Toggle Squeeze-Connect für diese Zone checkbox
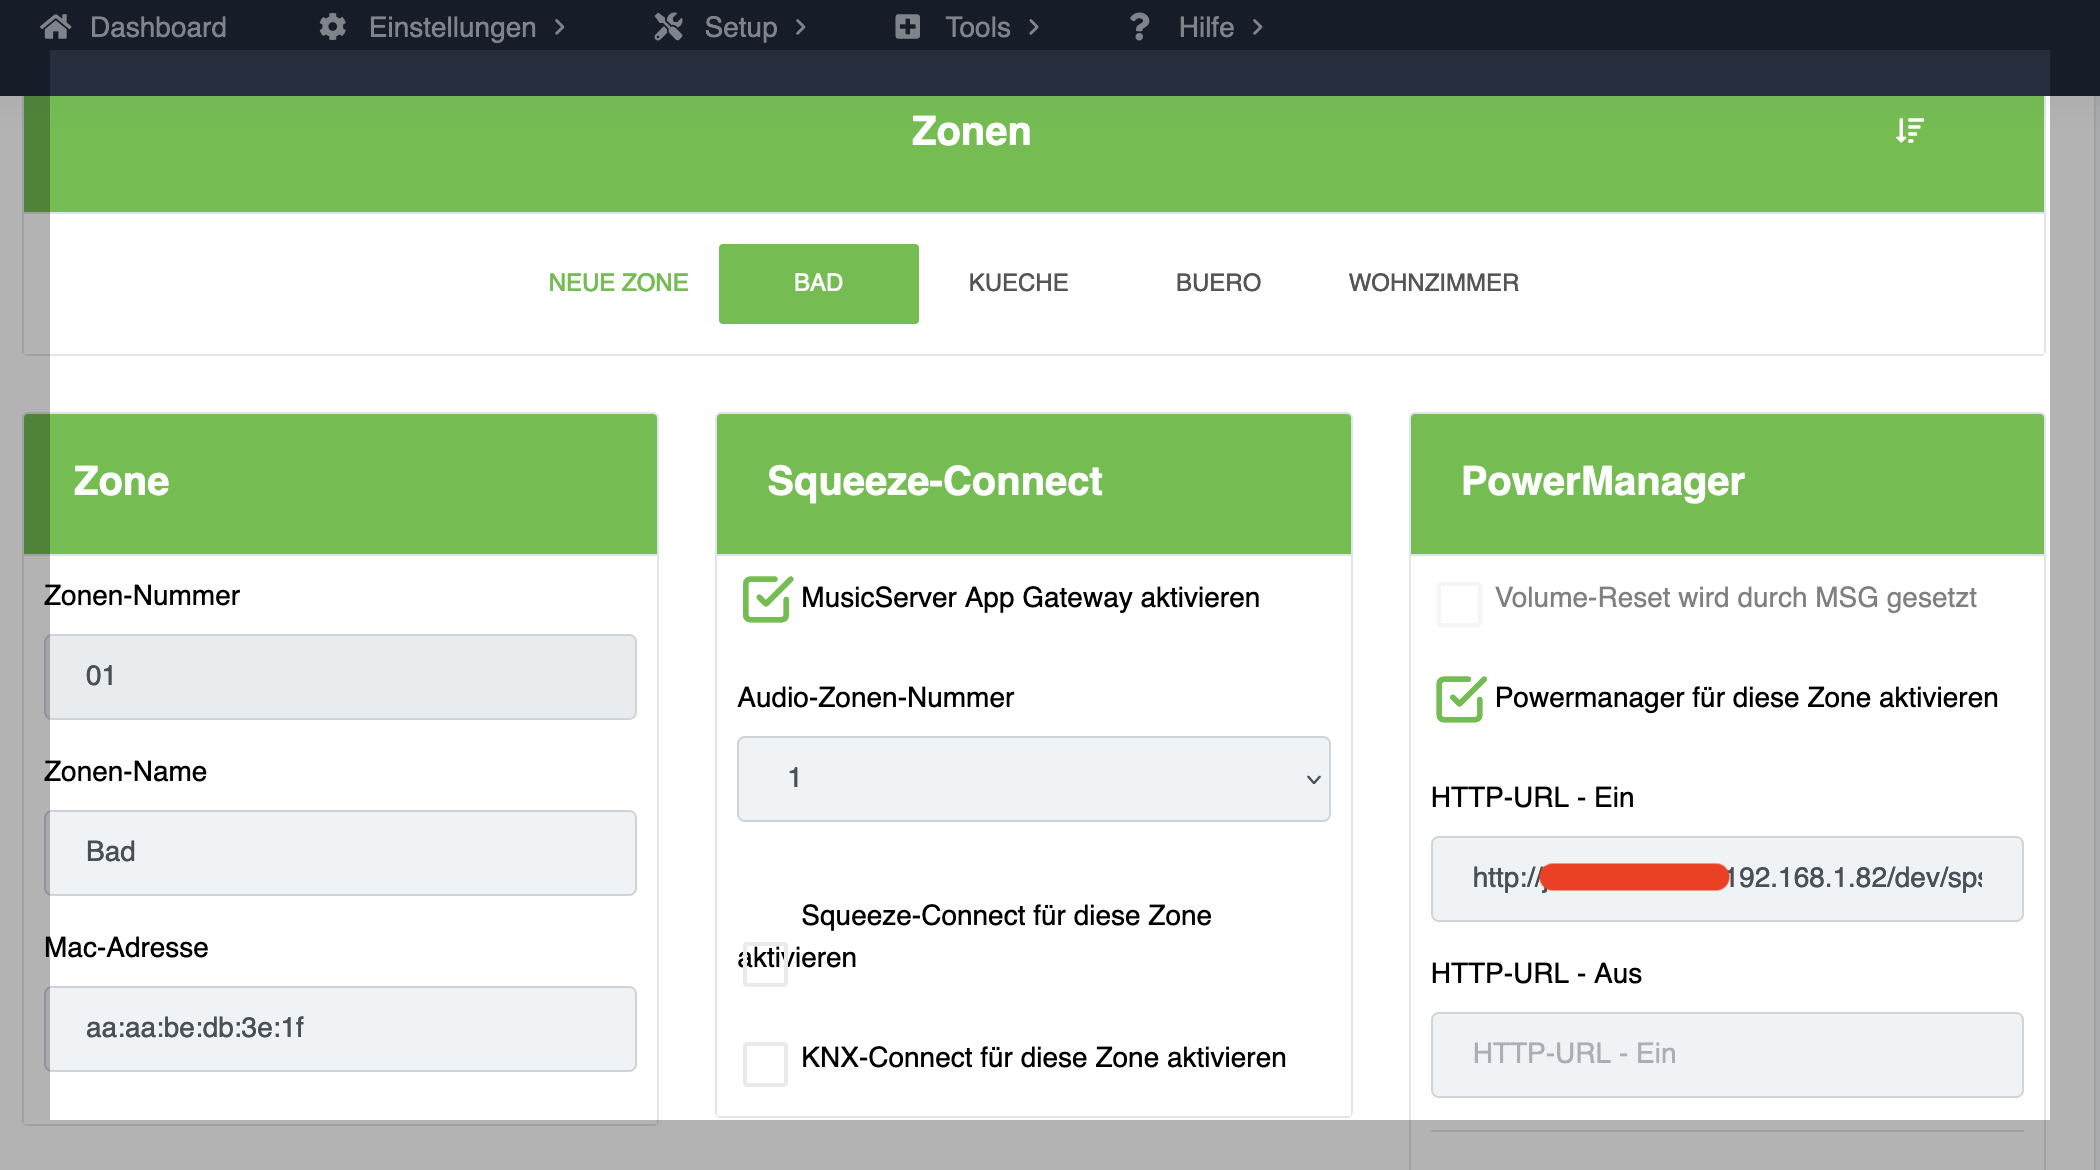 coord(766,963)
